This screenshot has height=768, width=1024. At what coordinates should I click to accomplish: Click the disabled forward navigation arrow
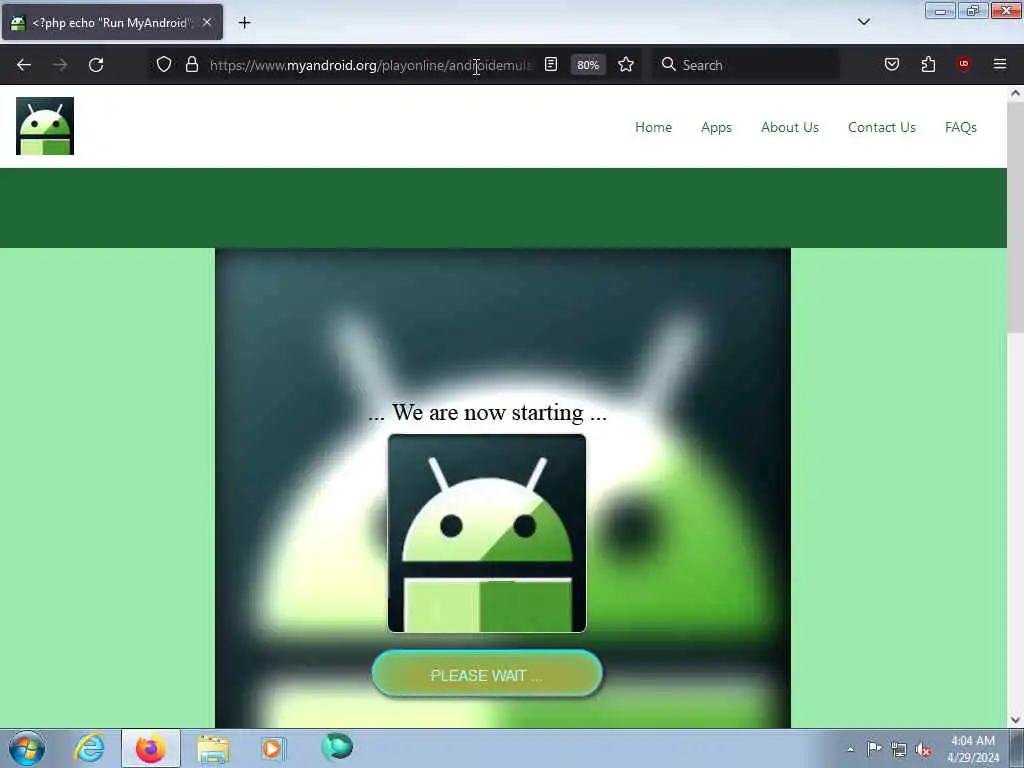click(59, 65)
